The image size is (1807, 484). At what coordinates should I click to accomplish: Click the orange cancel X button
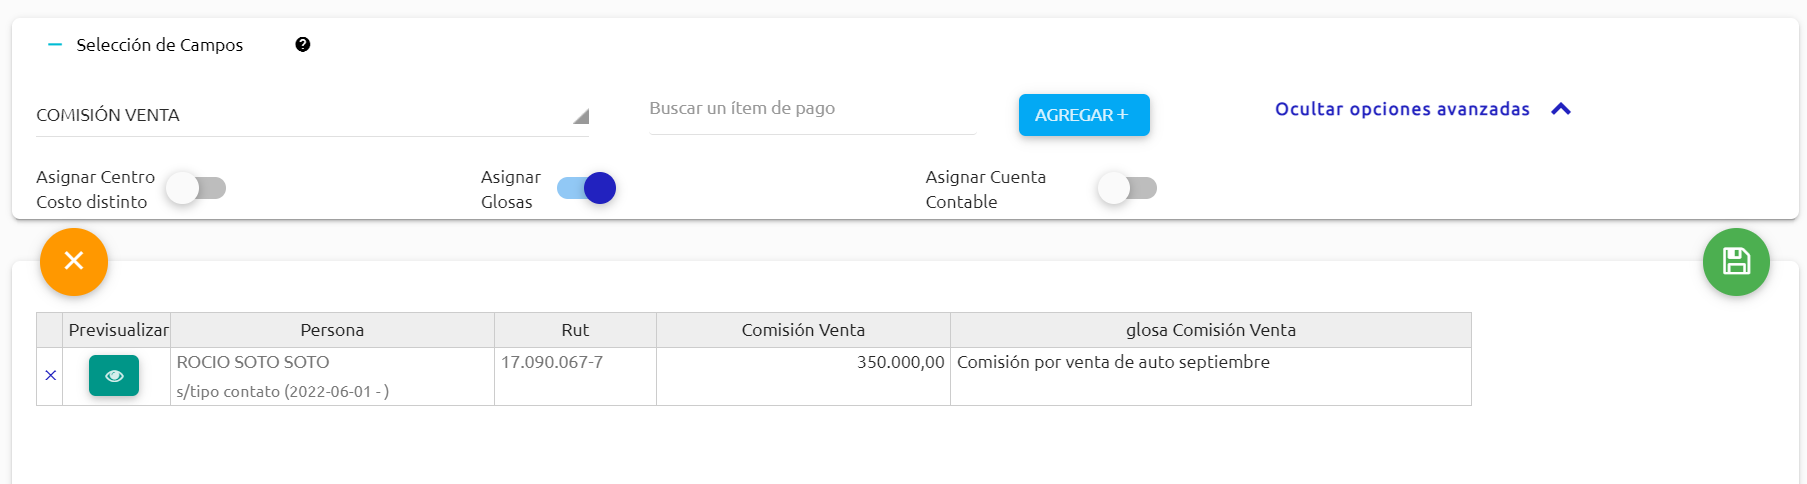pyautogui.click(x=74, y=262)
